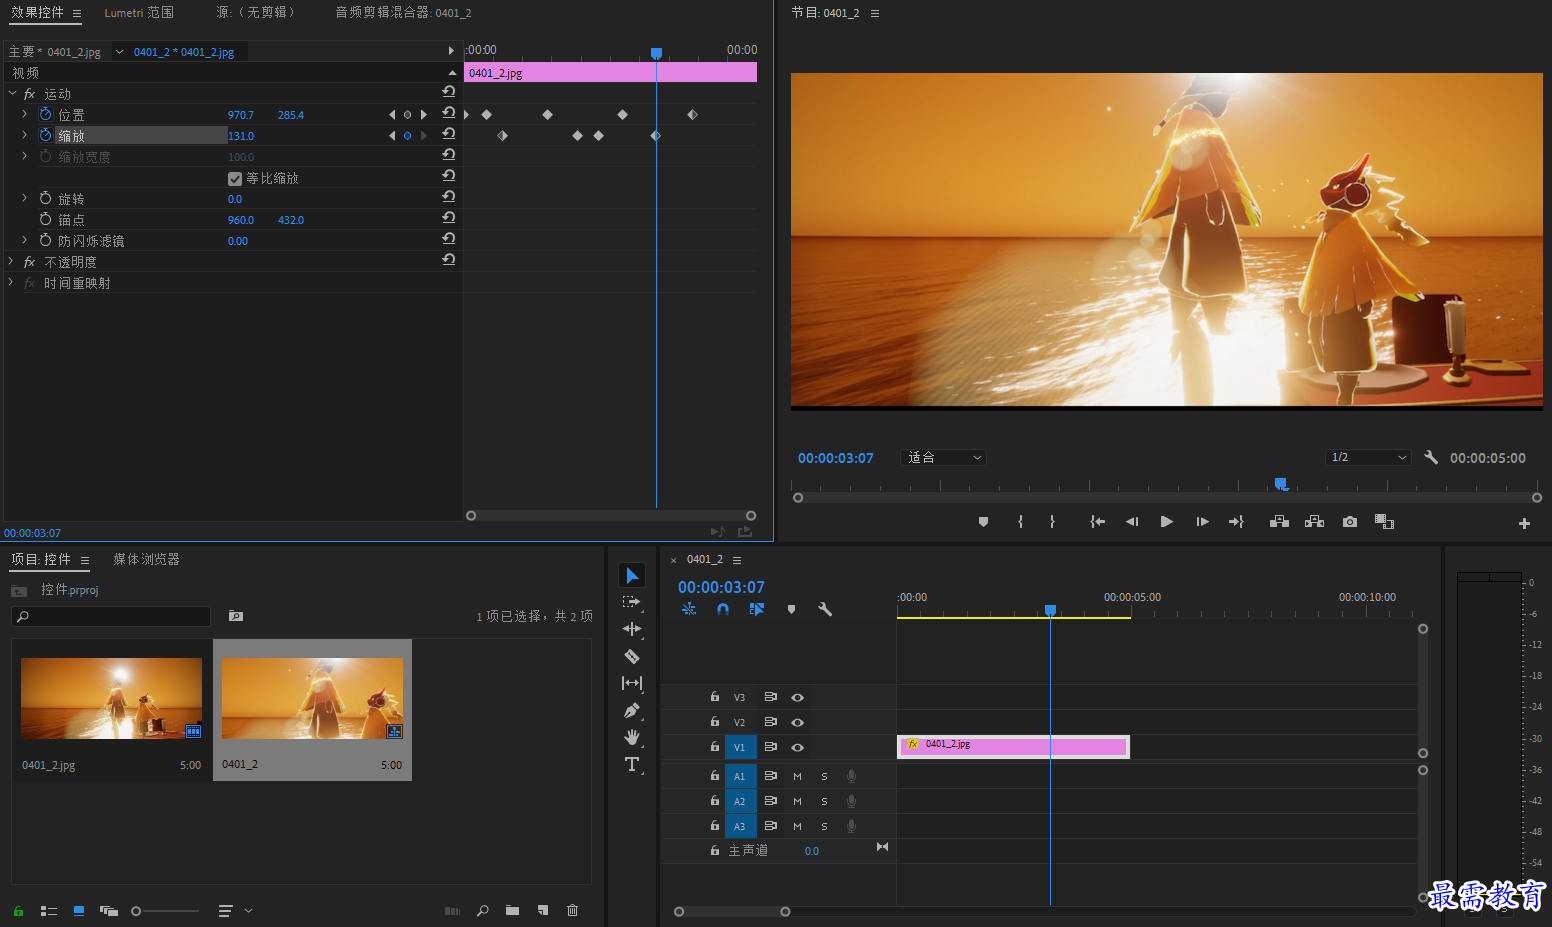Select the Hand tool
This screenshot has width=1552, height=927.
coord(632,737)
